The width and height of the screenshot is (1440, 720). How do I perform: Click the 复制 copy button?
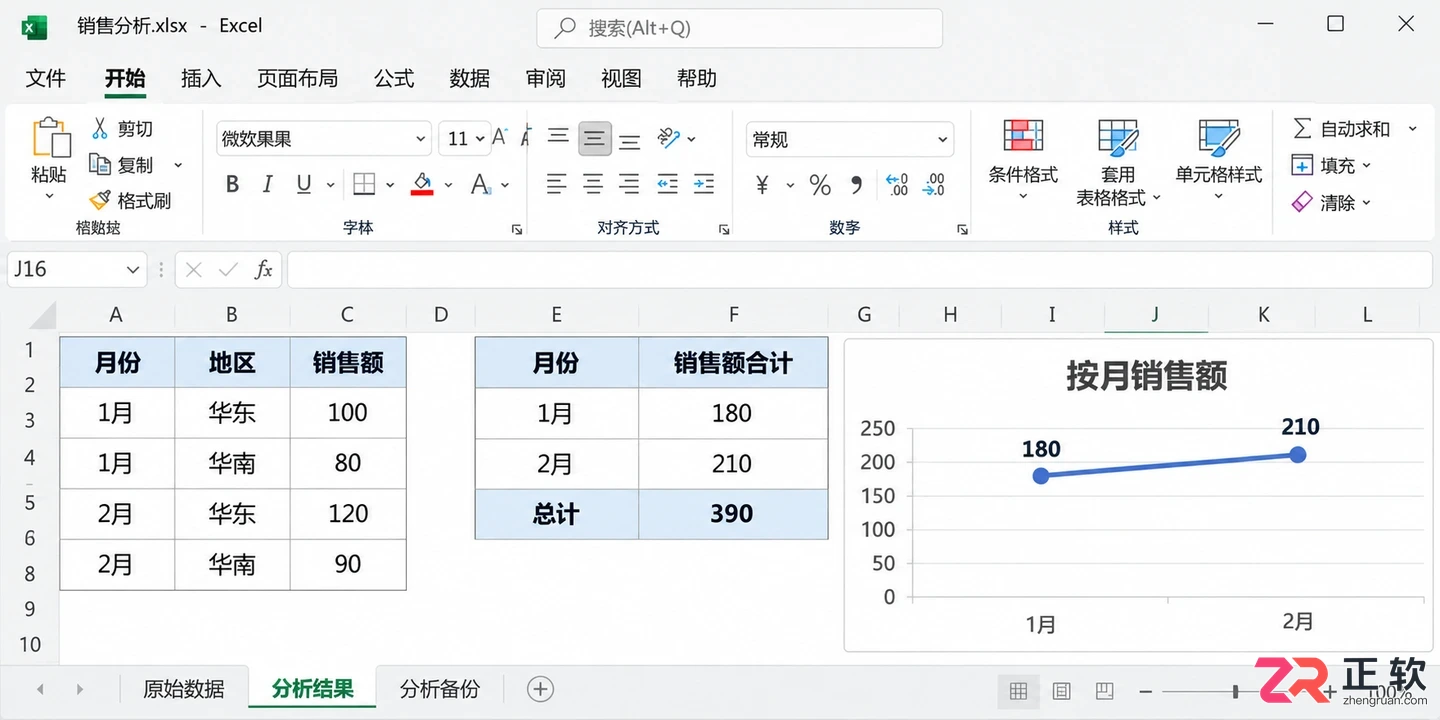(x=122, y=164)
